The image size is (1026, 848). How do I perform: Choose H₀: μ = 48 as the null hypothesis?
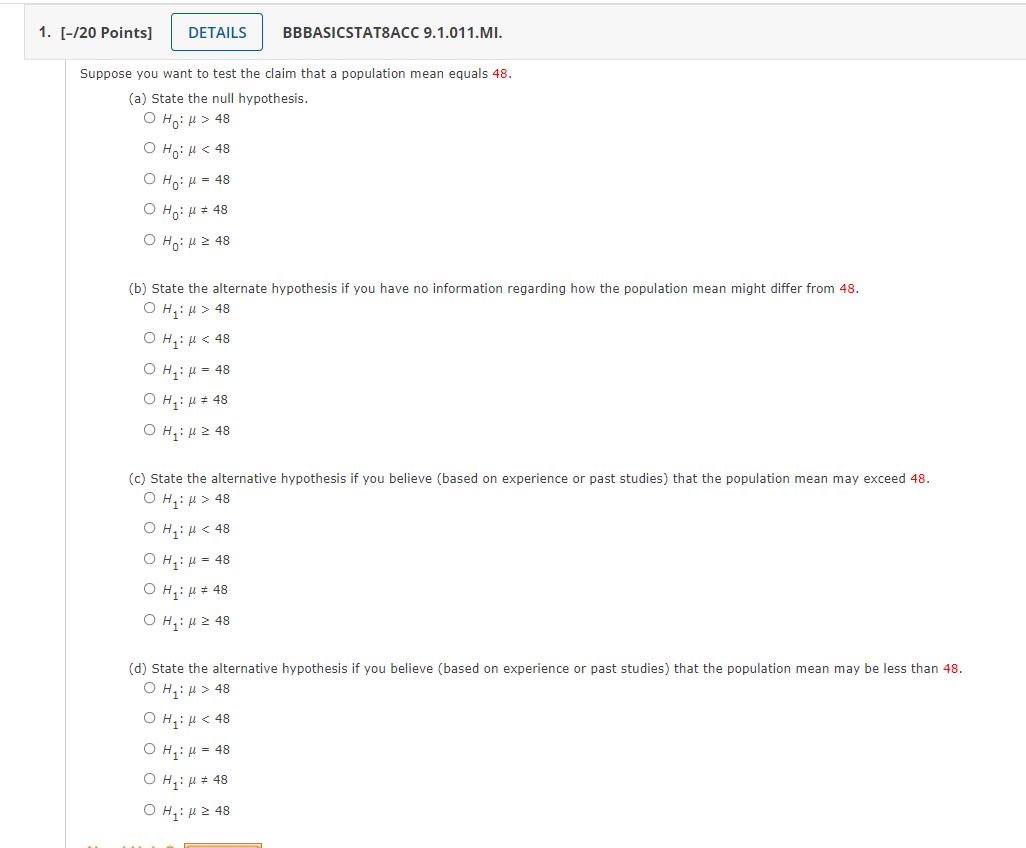[x=148, y=179]
